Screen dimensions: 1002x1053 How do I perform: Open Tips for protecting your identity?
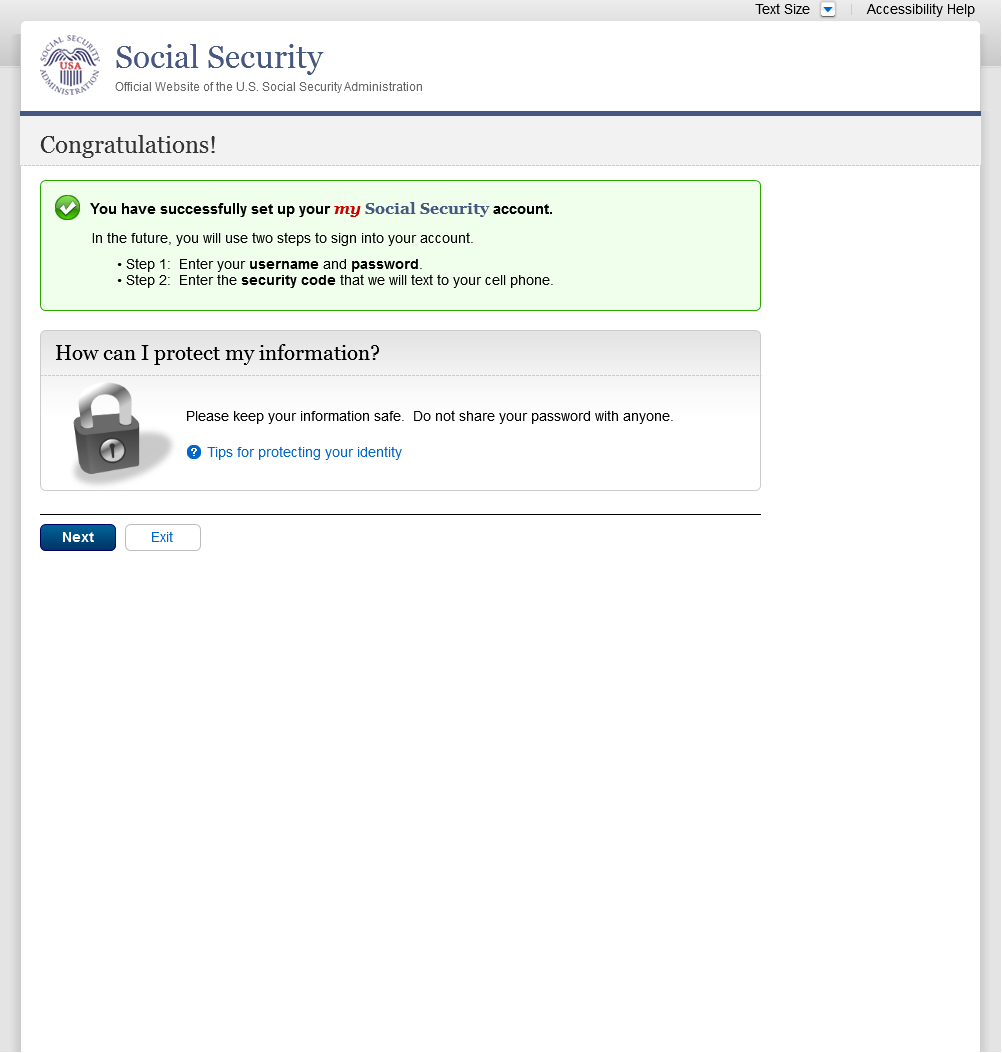point(304,453)
